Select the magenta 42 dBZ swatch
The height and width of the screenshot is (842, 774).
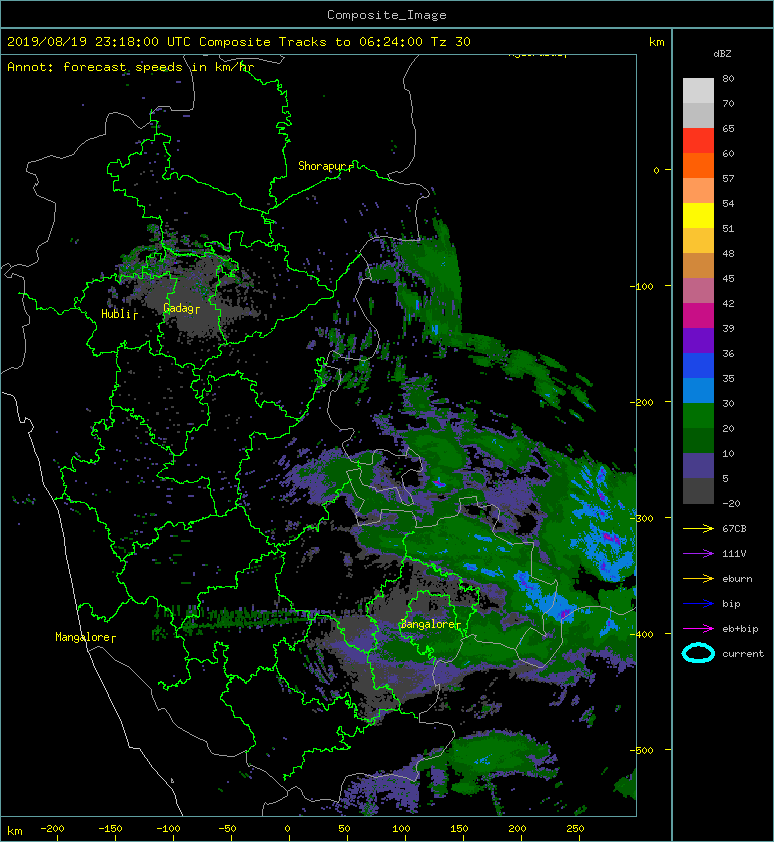coord(698,315)
